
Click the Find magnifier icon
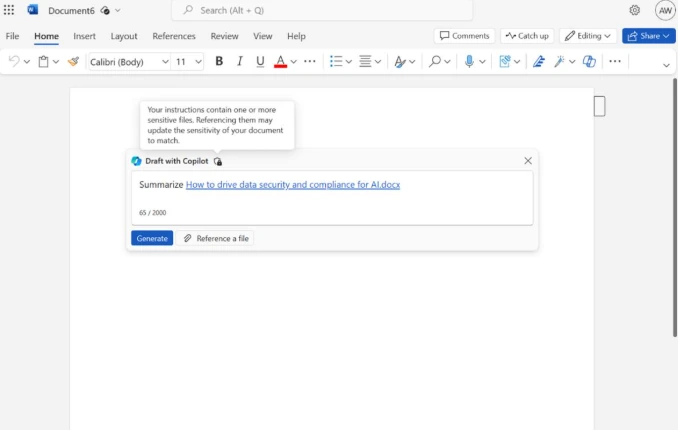coord(435,61)
